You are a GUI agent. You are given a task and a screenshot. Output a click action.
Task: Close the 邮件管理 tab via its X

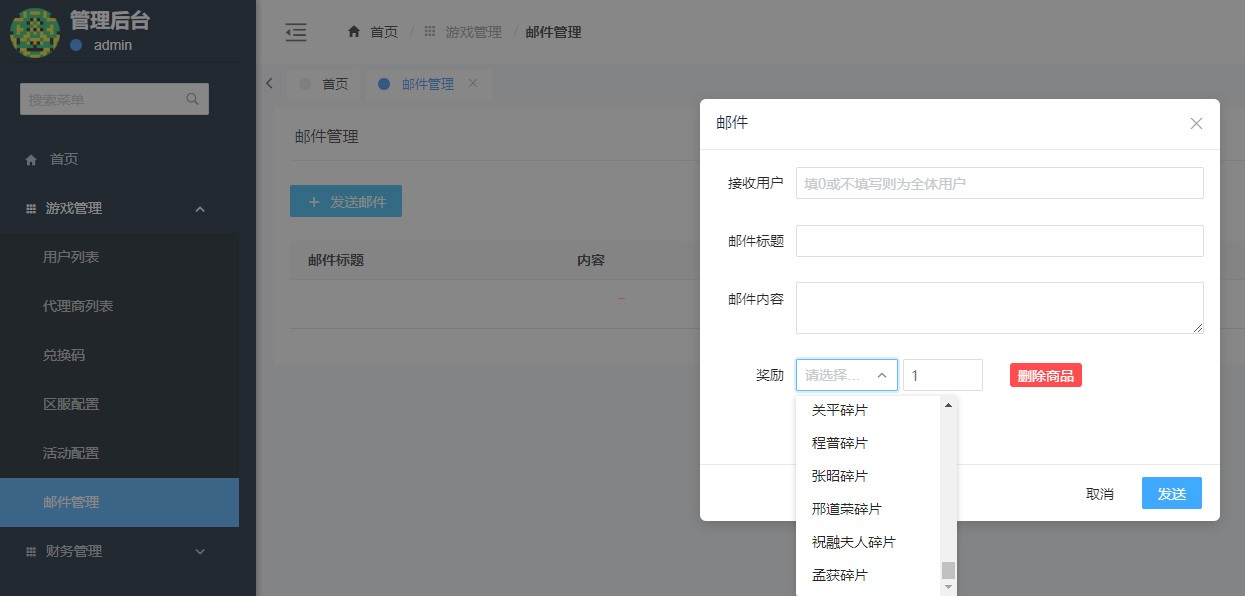pos(473,84)
